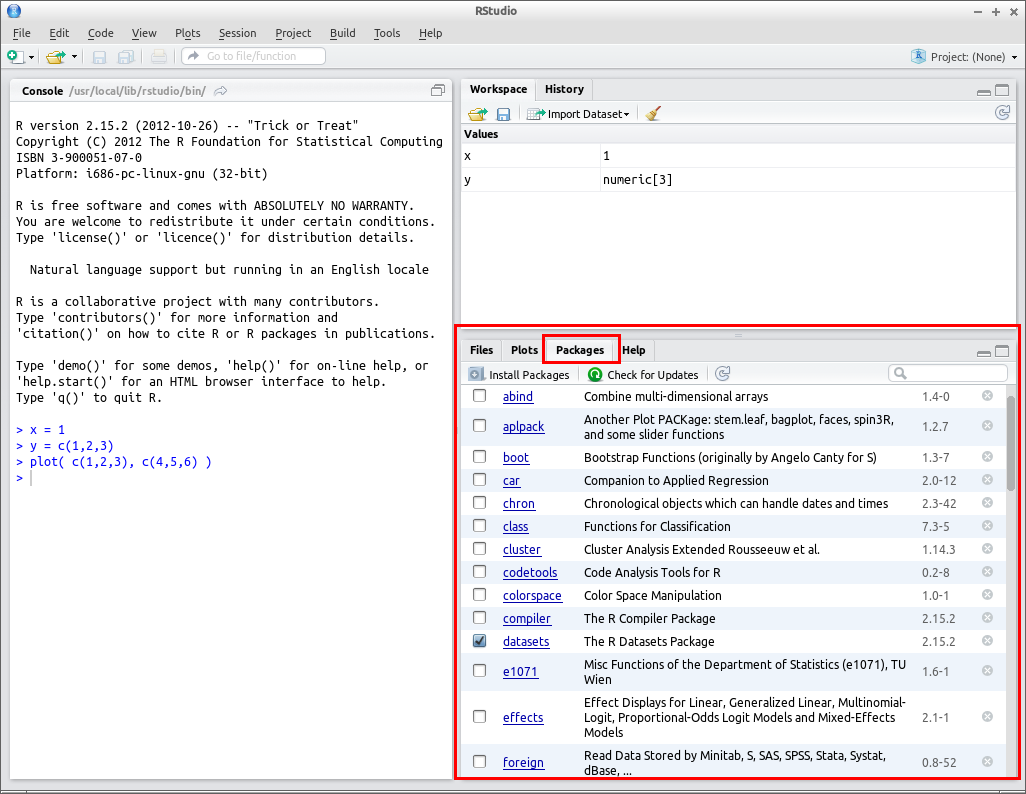
Task: Click the Check for Updates button
Action: [x=643, y=374]
